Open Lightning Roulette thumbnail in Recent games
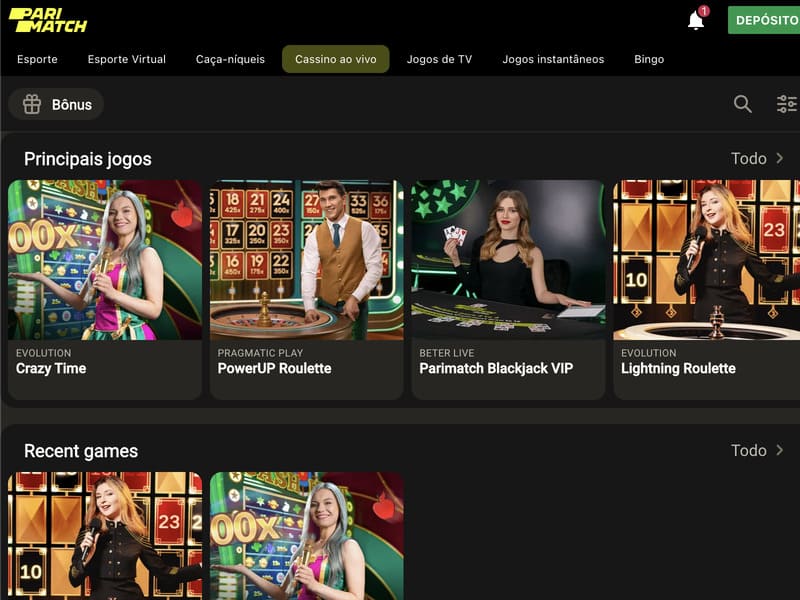Screen dimensions: 800x600 tap(105, 536)
